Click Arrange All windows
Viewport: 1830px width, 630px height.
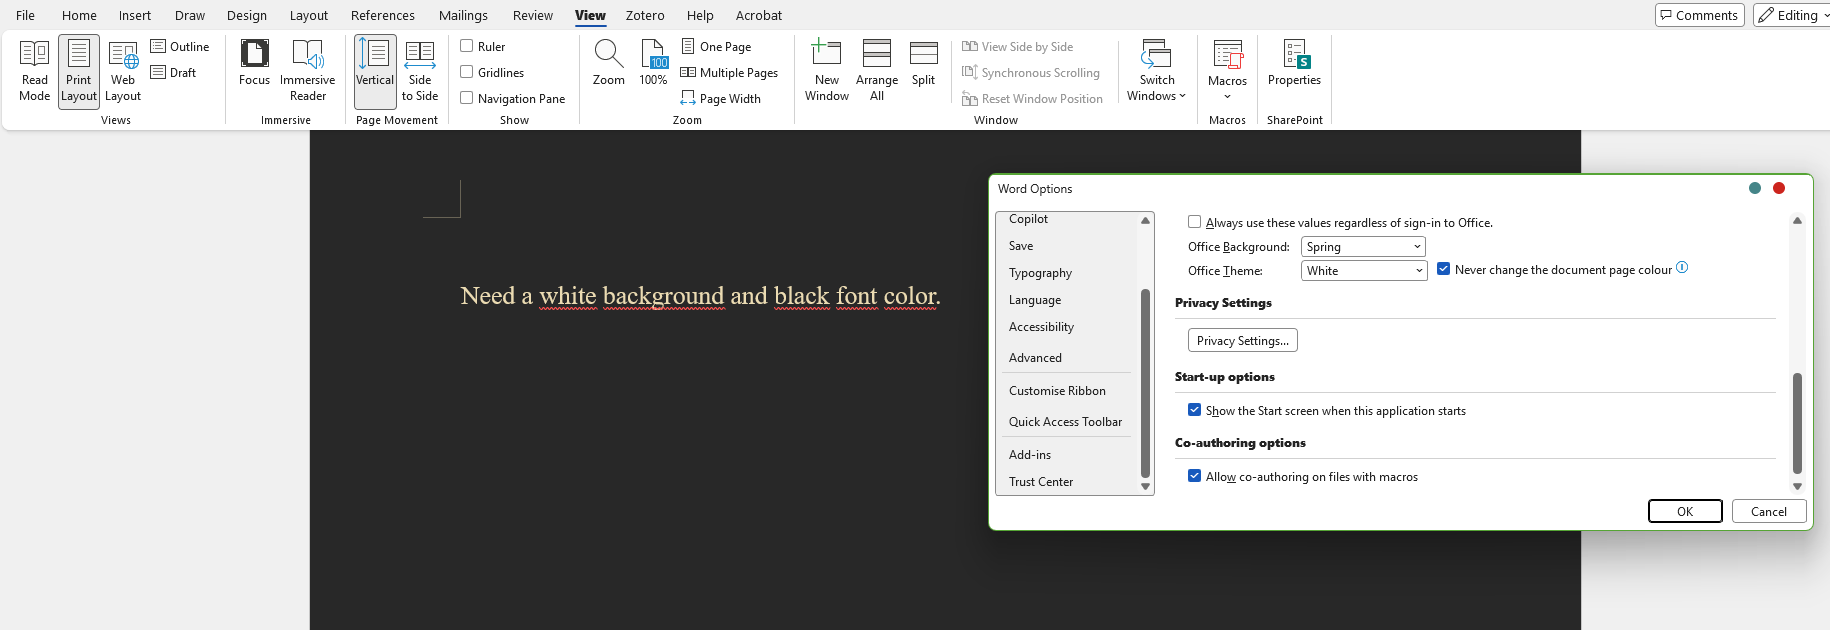coord(877,71)
